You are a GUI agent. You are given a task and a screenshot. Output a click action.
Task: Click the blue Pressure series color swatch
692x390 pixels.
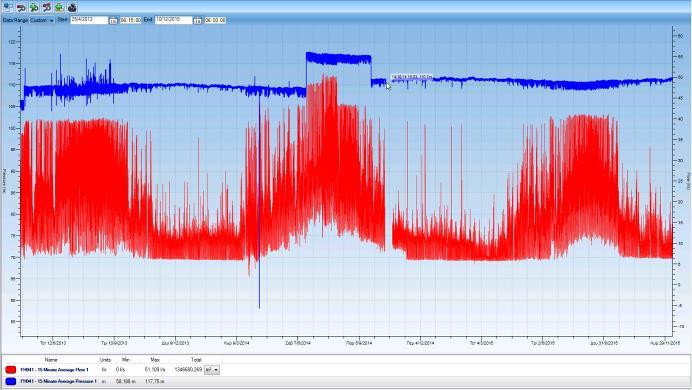[x=11, y=381]
